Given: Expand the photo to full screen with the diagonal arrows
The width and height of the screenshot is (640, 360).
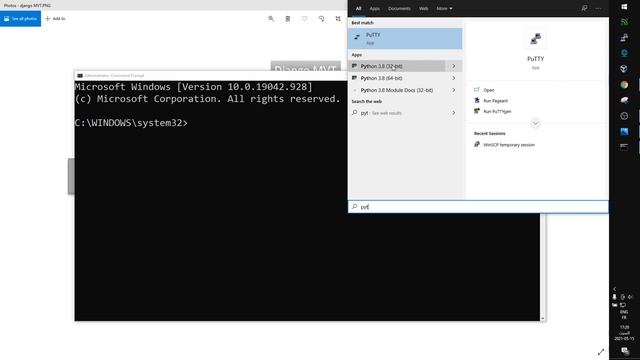Looking at the screenshot, I should [x=601, y=351].
